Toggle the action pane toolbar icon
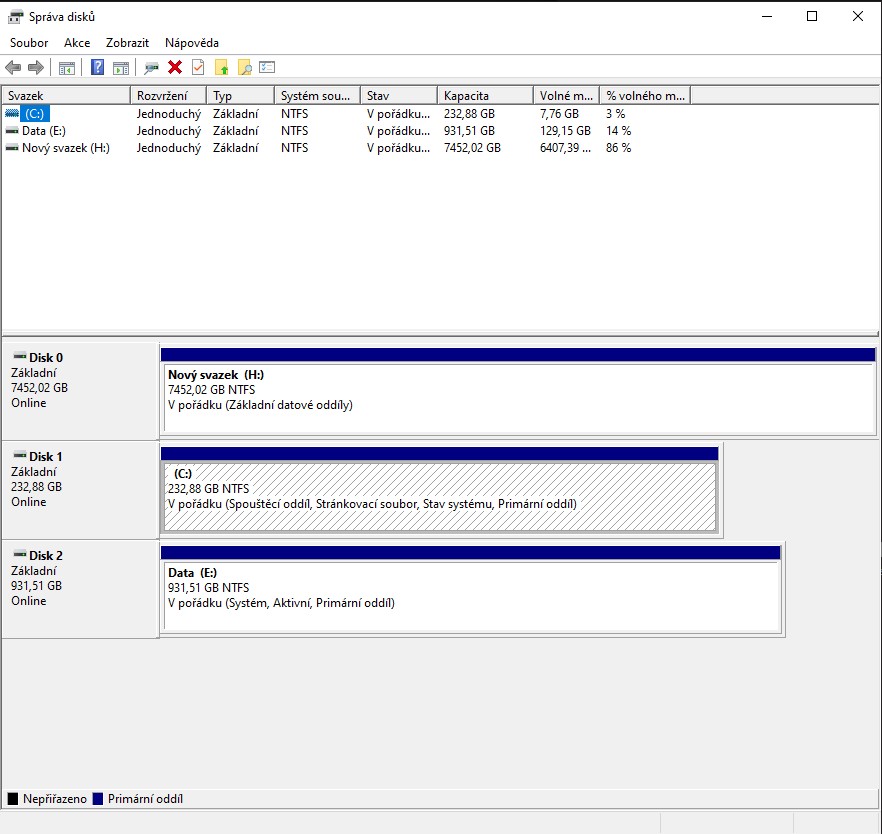The width and height of the screenshot is (882, 834). point(121,68)
